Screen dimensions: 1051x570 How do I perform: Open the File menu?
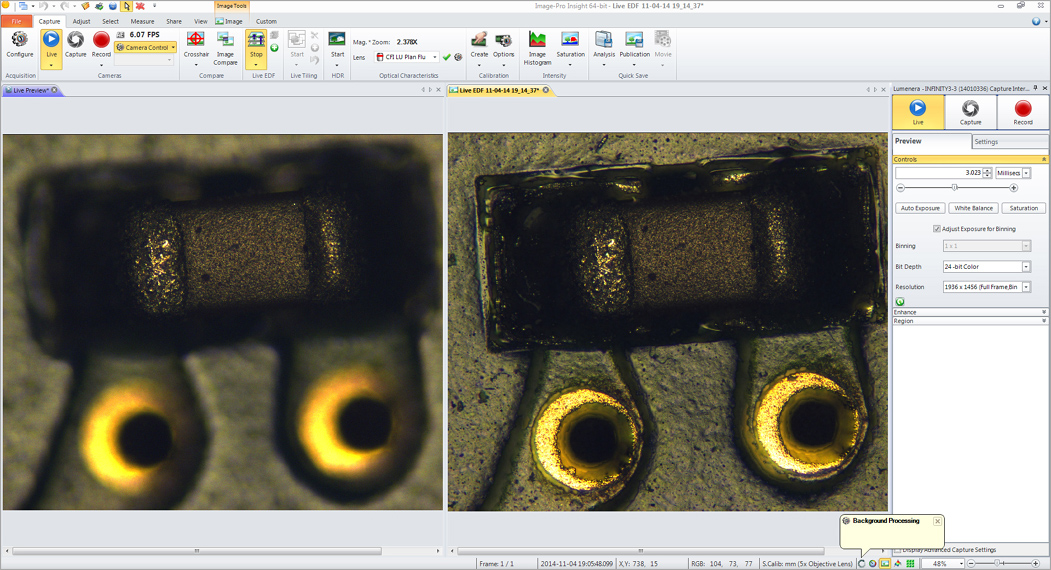(x=16, y=21)
